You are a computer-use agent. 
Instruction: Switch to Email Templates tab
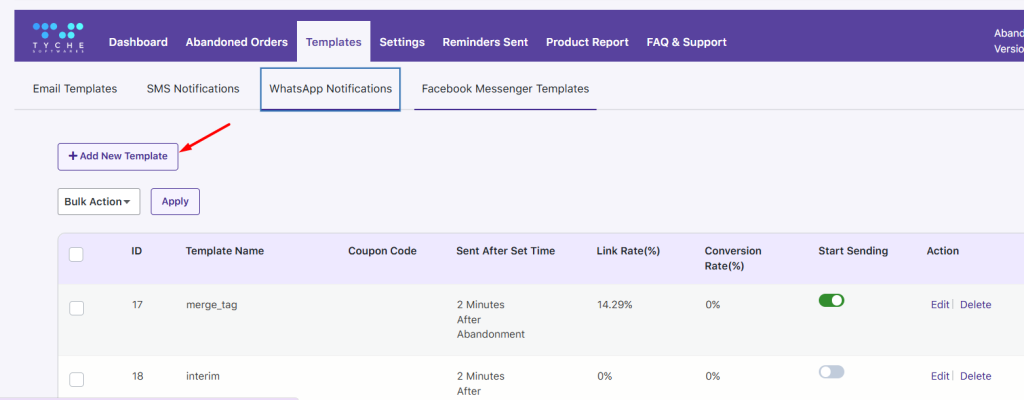75,89
